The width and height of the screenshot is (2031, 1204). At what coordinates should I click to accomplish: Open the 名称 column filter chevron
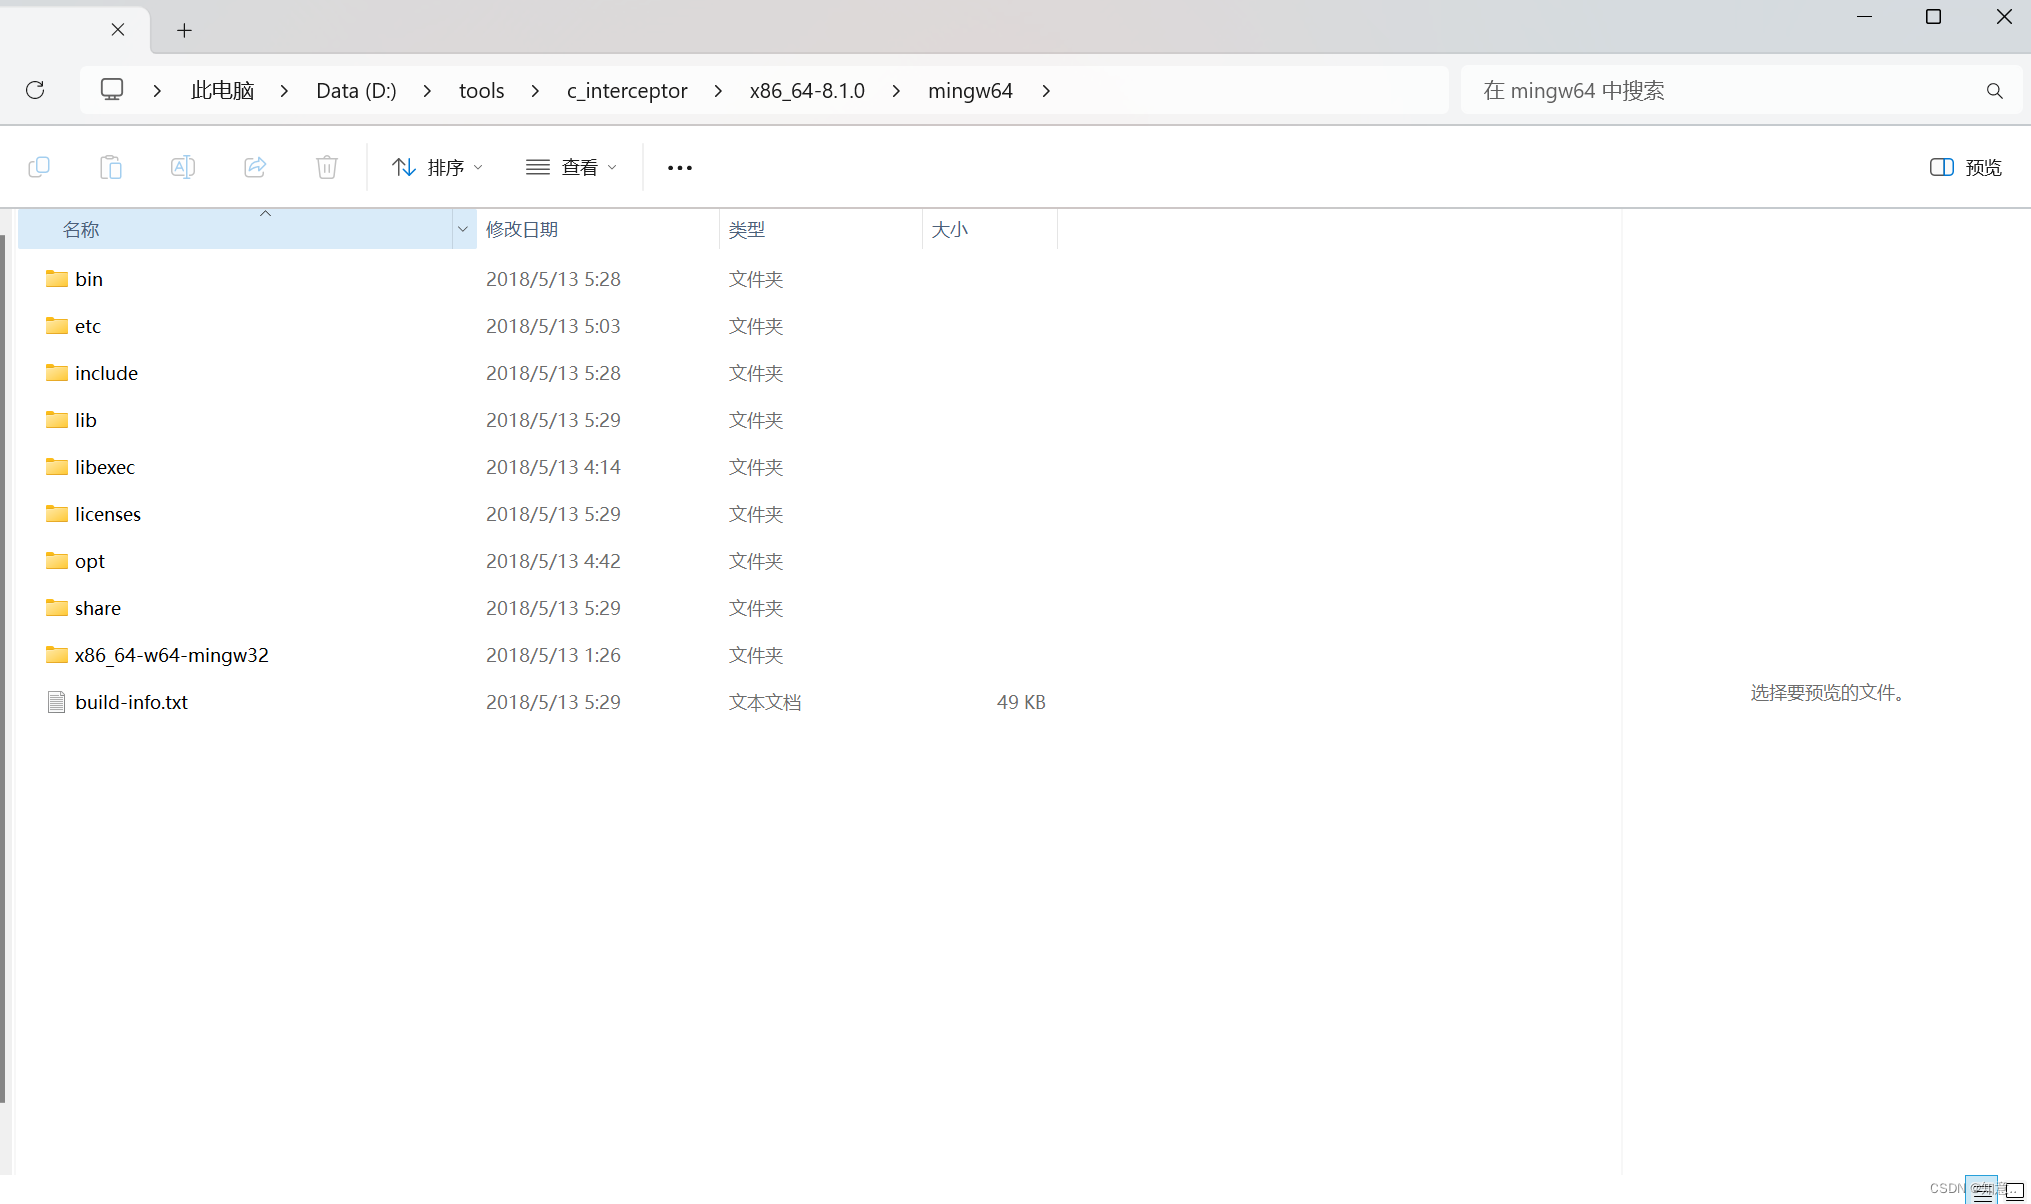coord(463,228)
